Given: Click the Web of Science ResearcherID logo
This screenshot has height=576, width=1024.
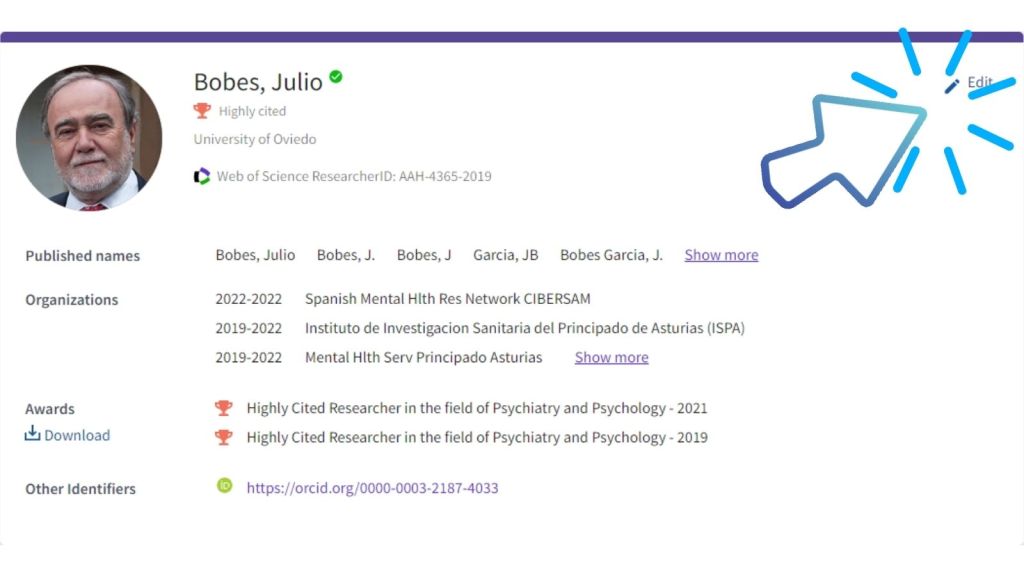Looking at the screenshot, I should [202, 176].
